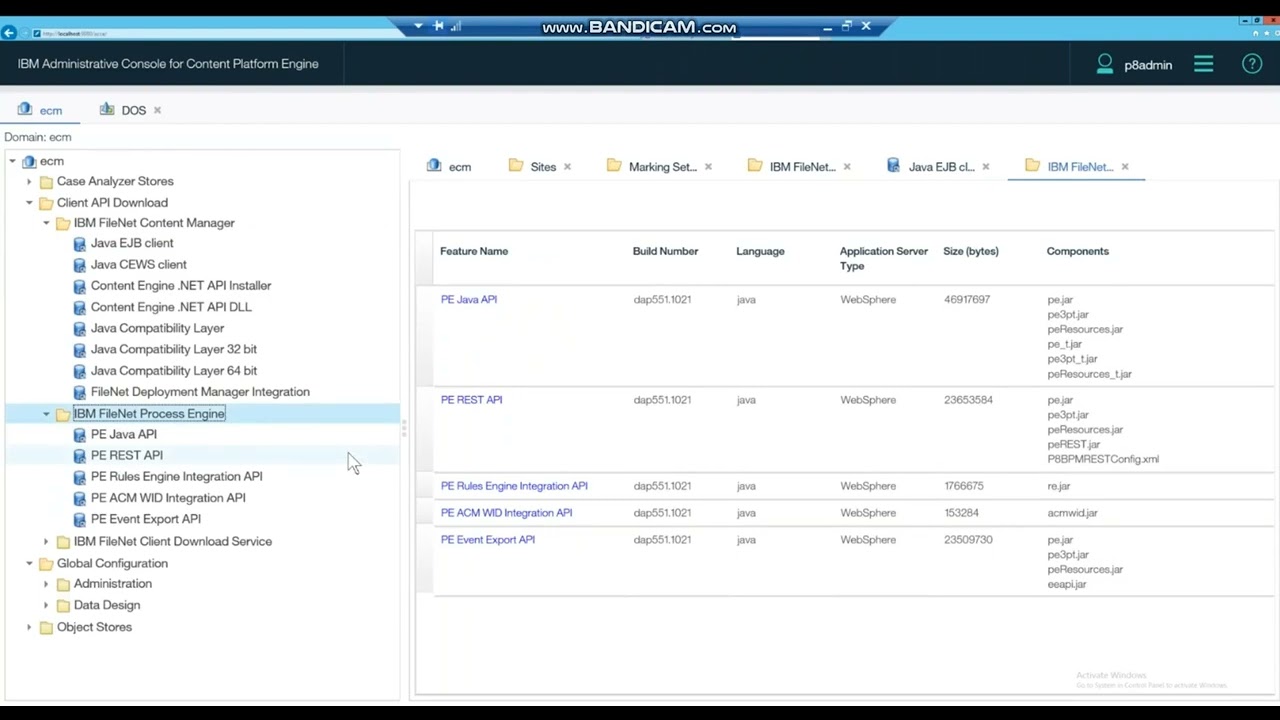Select Java Compatibility Layer tree item
The height and width of the screenshot is (720, 1280).
[x=157, y=328]
